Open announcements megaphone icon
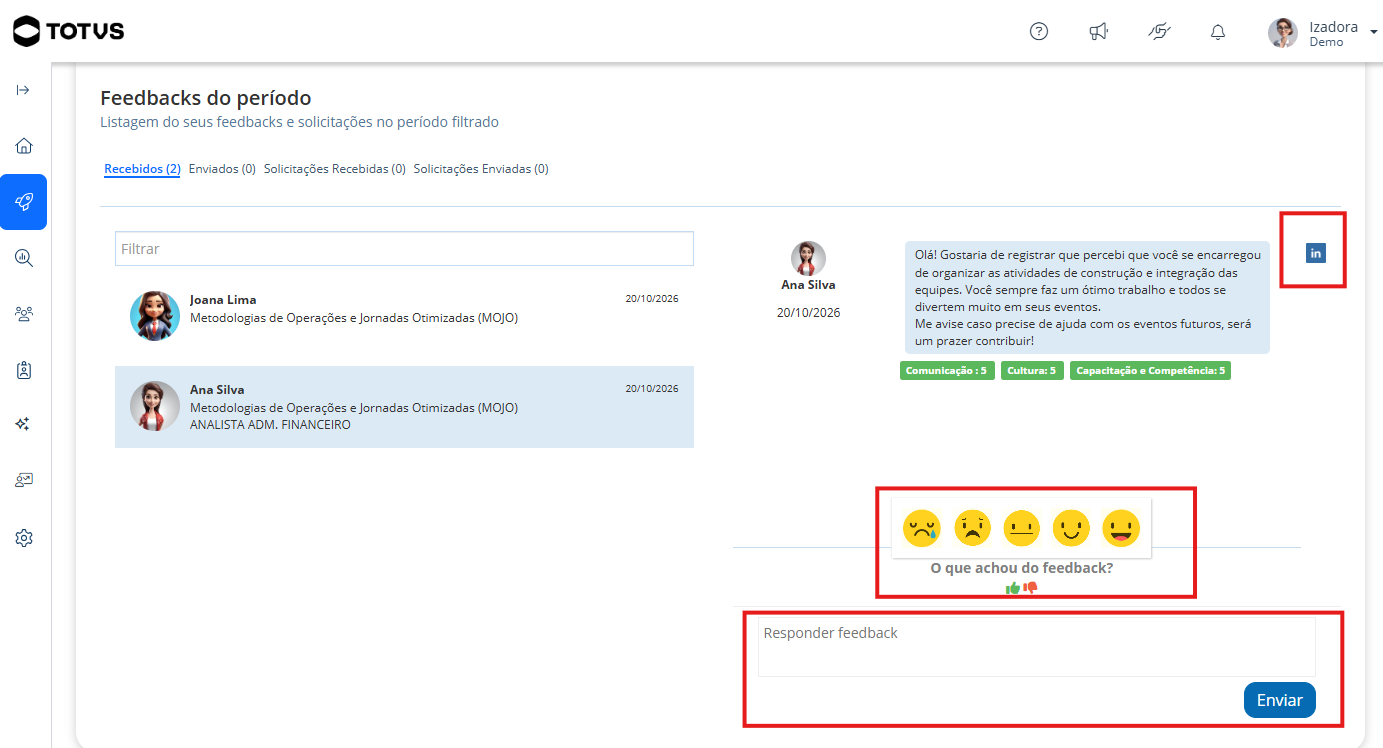Image resolution: width=1383 pixels, height=748 pixels. (x=1098, y=32)
